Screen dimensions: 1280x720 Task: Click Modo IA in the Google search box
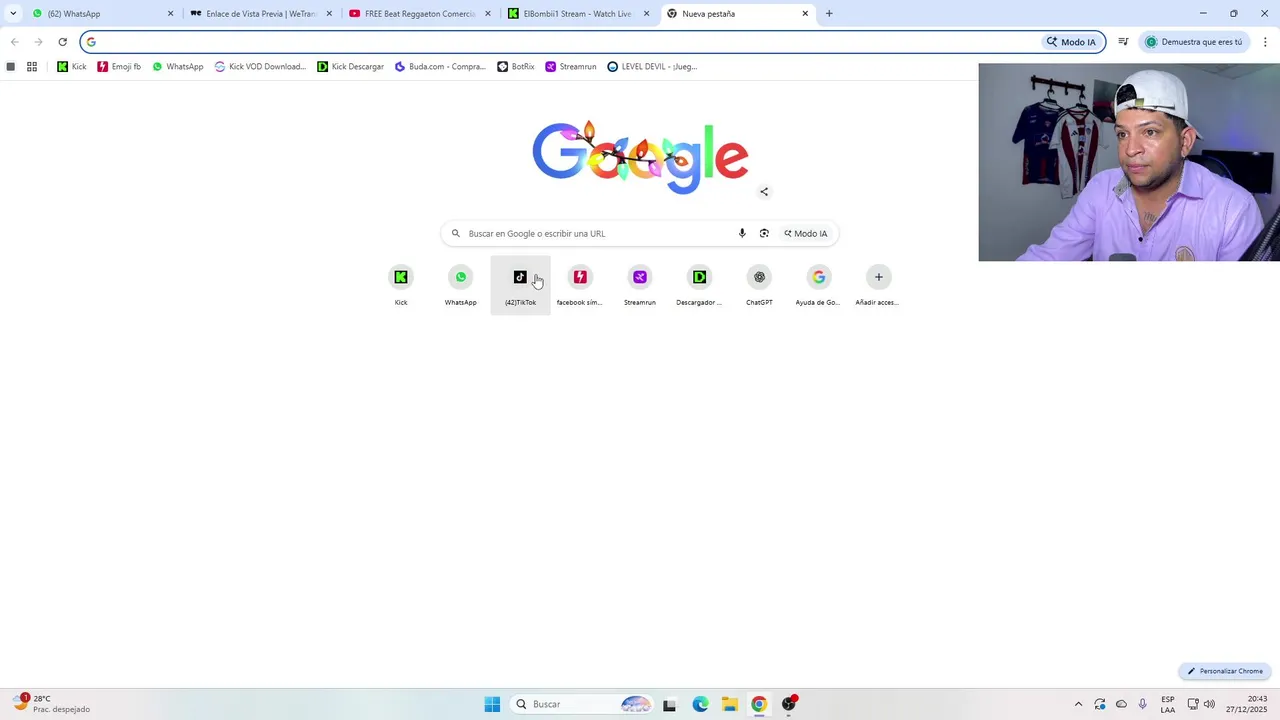pyautogui.click(x=806, y=233)
